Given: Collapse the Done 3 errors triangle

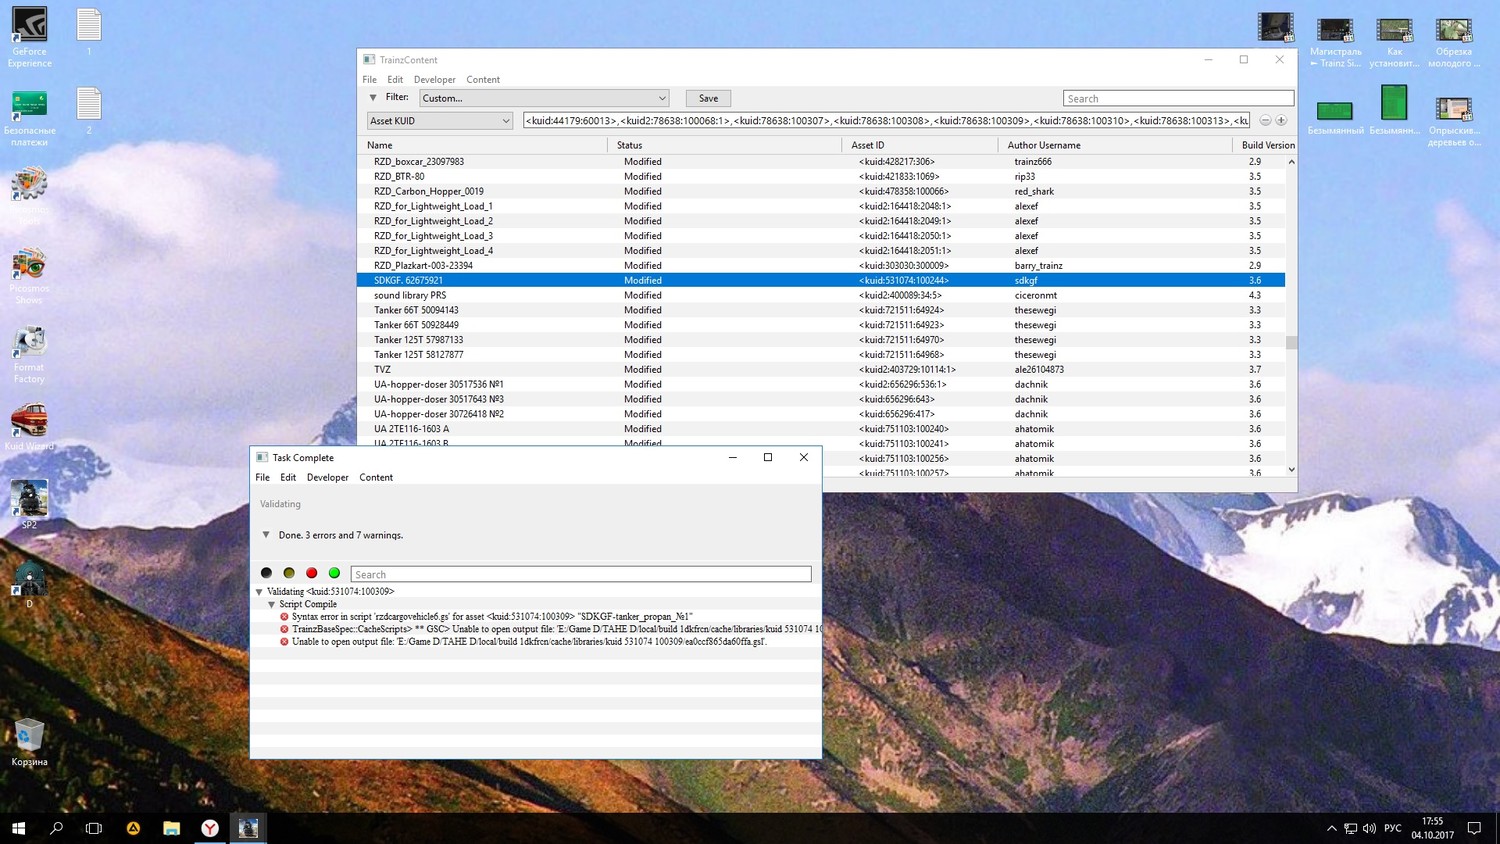Looking at the screenshot, I should 266,535.
